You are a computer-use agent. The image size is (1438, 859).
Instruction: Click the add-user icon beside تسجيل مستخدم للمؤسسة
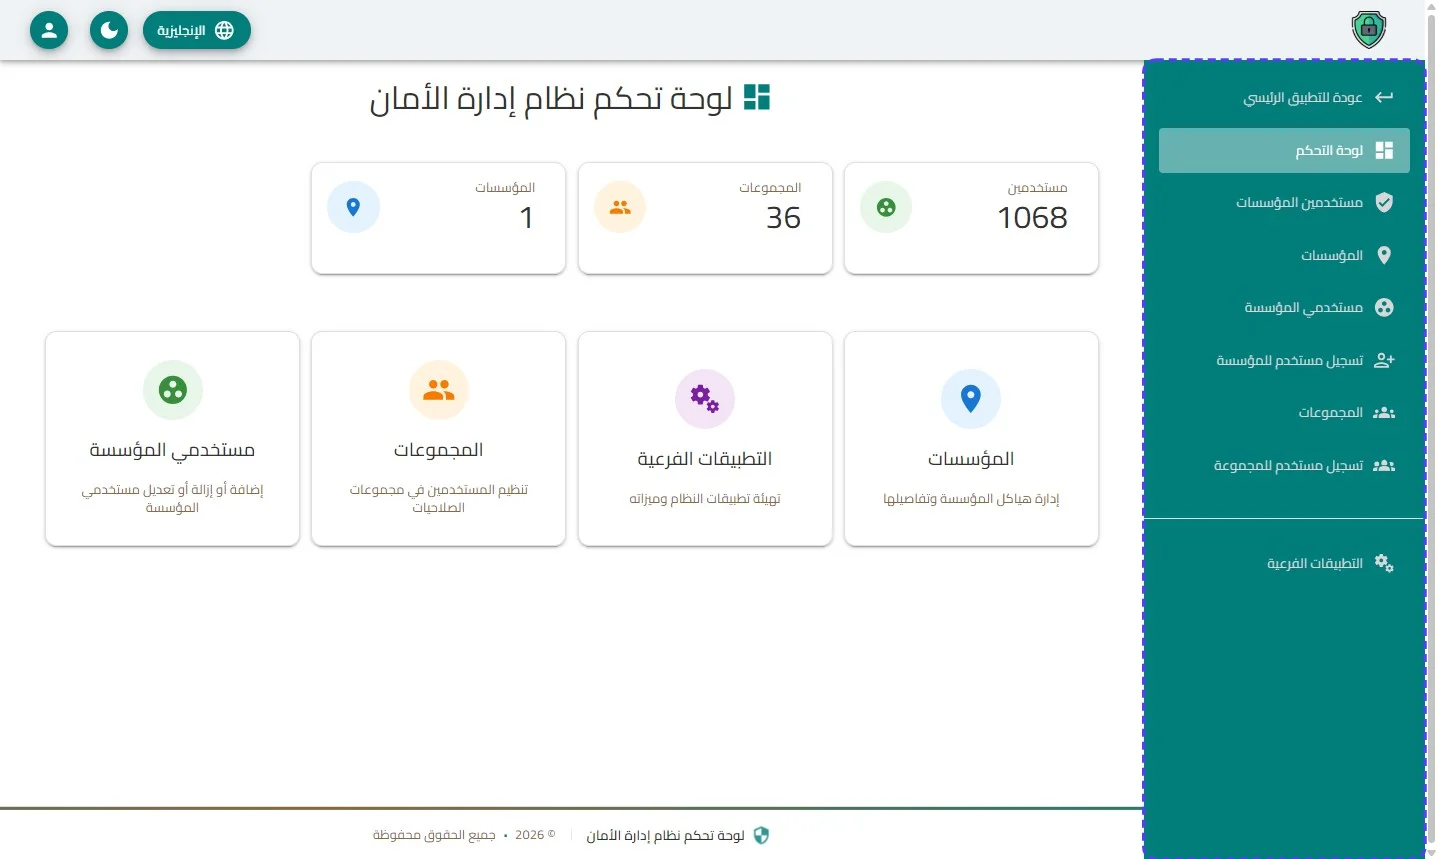coord(1384,360)
